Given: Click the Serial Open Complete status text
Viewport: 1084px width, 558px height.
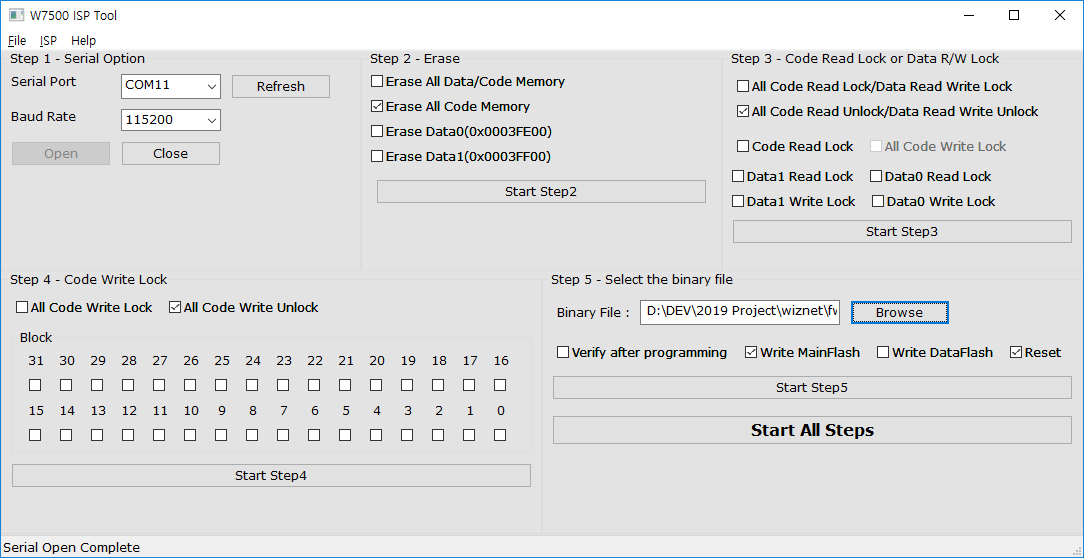Looking at the screenshot, I should pyautogui.click(x=72, y=548).
